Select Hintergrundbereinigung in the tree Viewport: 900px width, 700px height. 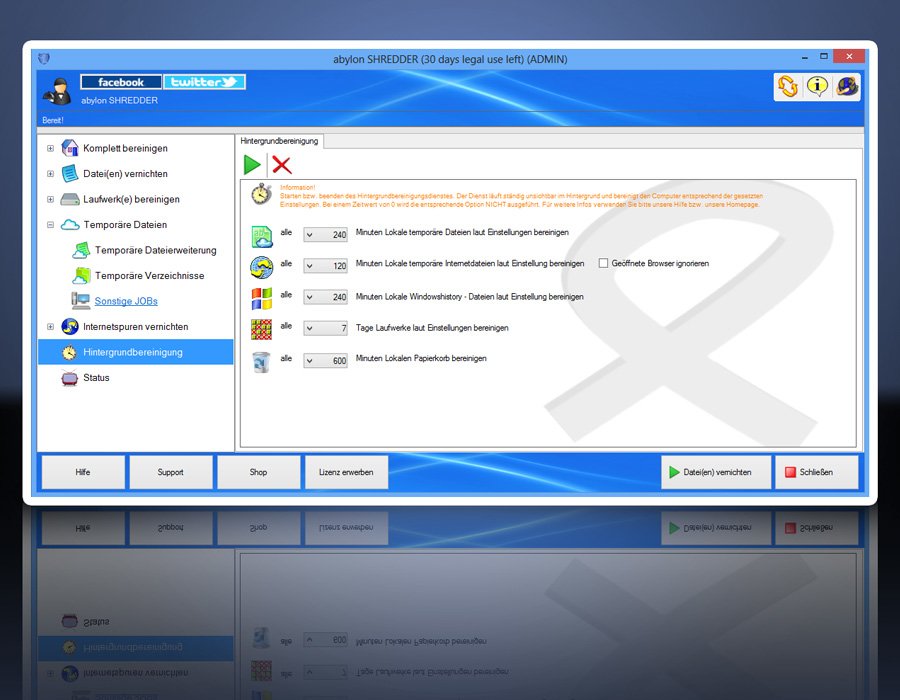135,352
